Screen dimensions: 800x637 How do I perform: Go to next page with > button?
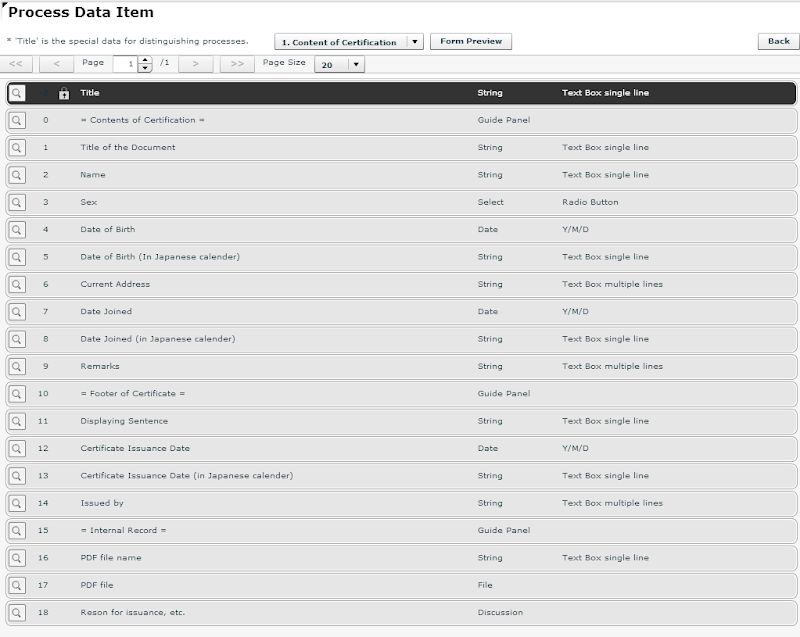[x=195, y=64]
